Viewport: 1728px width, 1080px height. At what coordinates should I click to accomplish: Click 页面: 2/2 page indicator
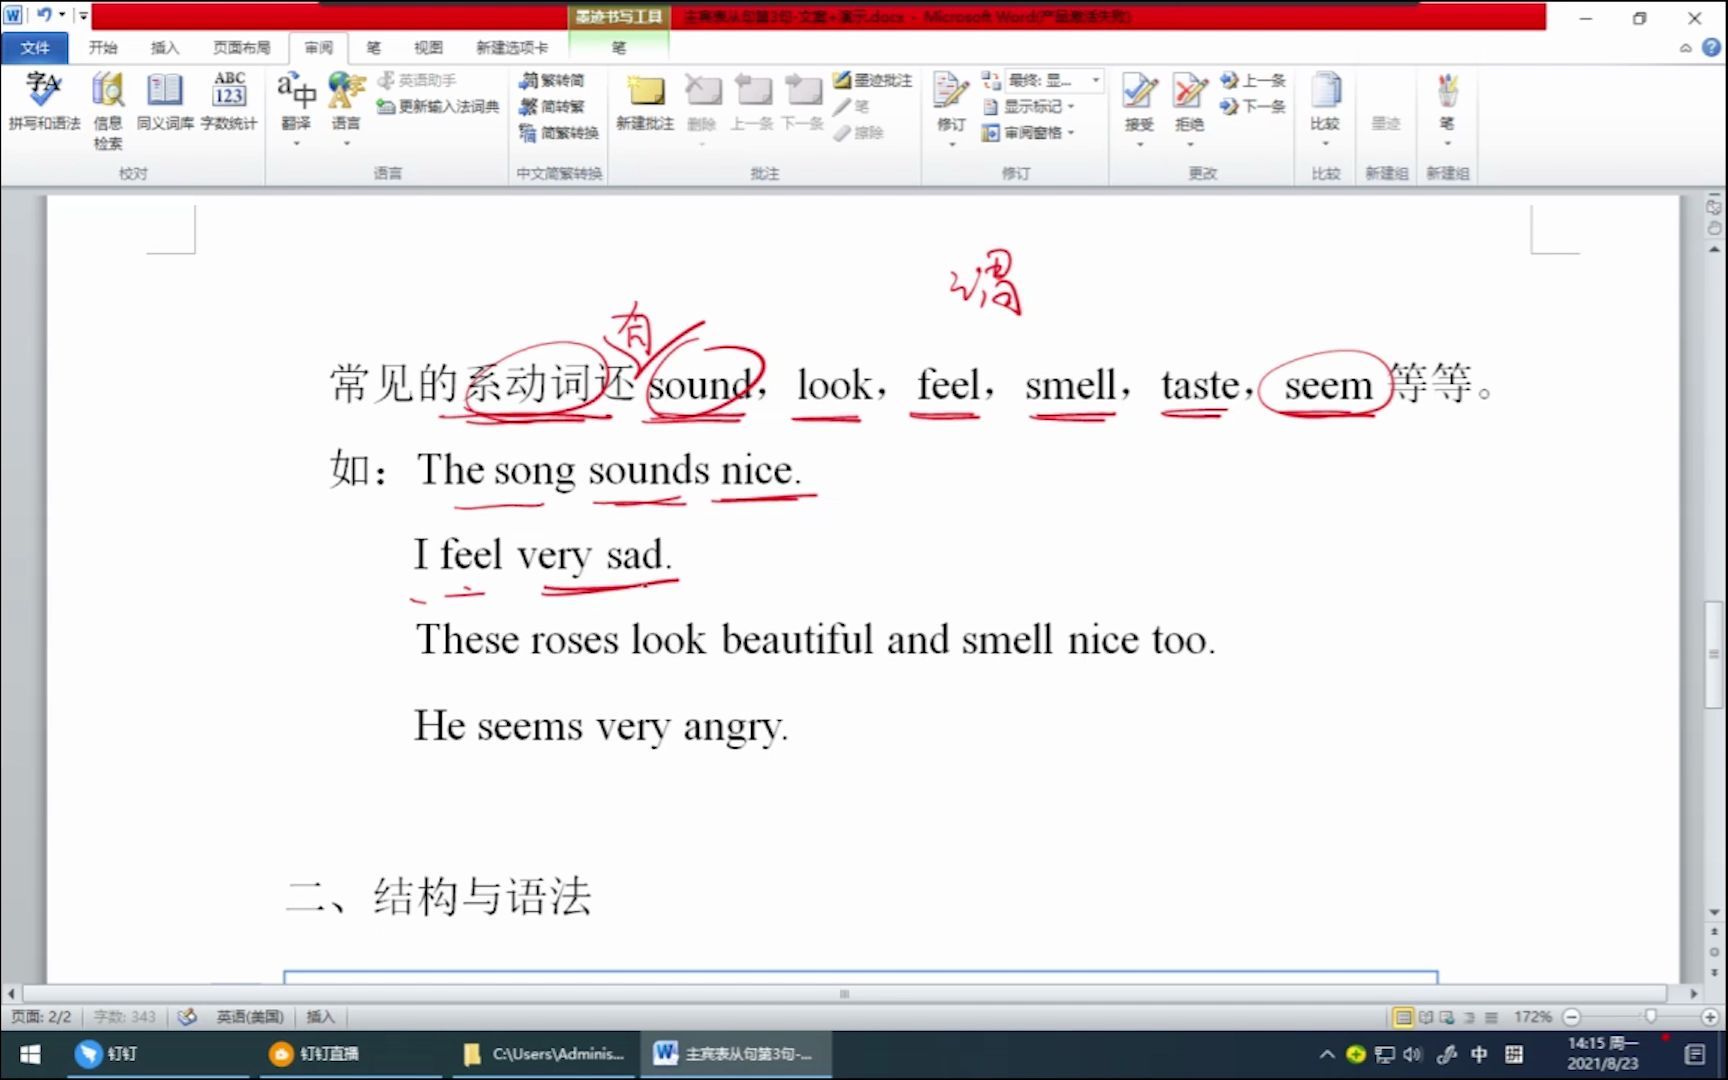click(x=41, y=1017)
